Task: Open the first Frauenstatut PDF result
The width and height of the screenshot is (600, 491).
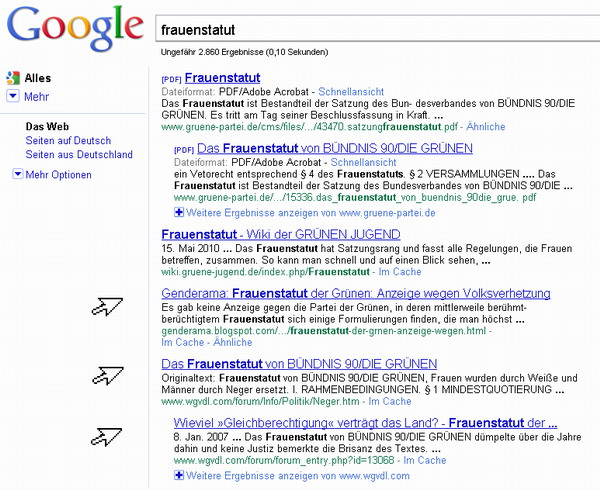Action: tap(222, 78)
